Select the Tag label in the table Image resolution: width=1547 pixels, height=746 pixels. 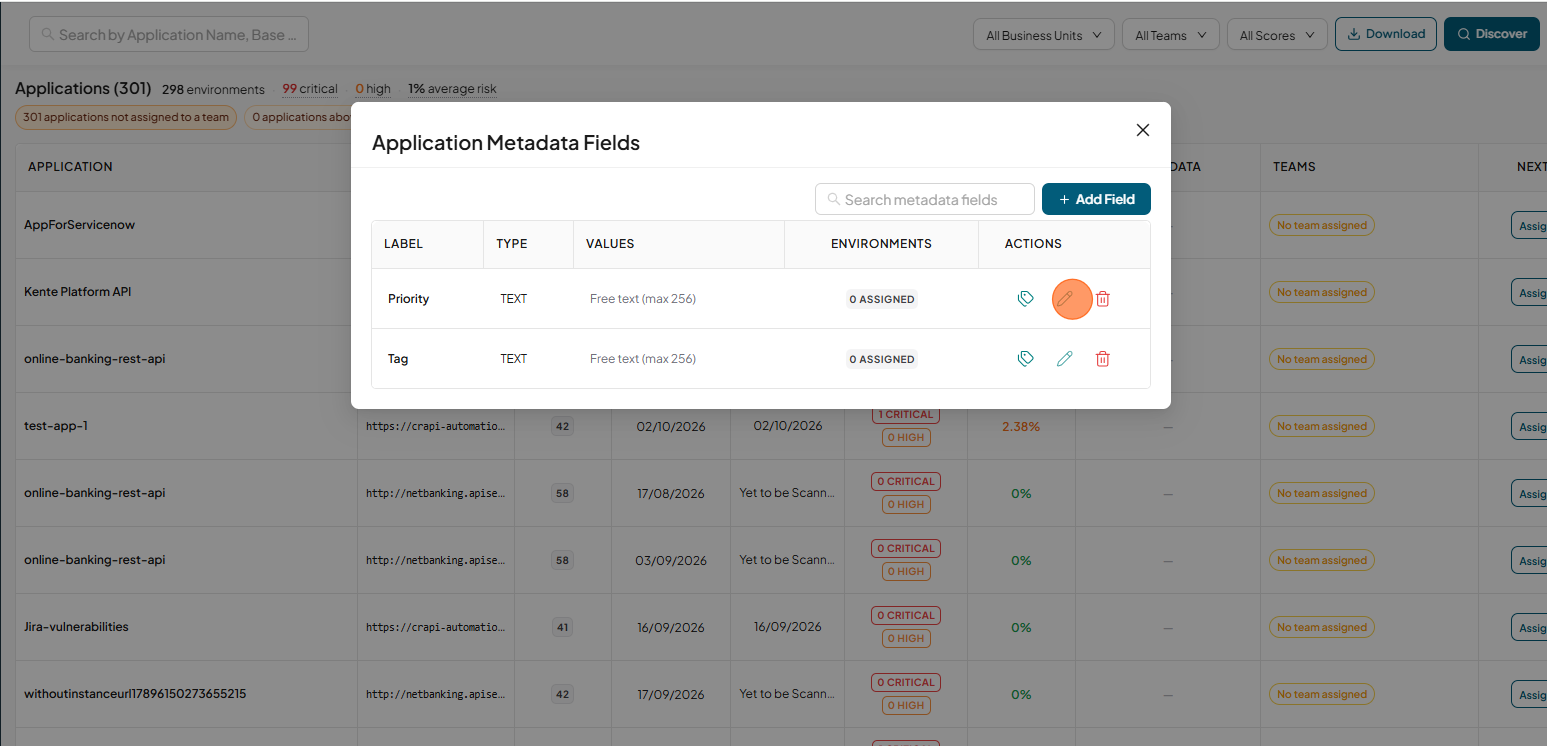(398, 359)
